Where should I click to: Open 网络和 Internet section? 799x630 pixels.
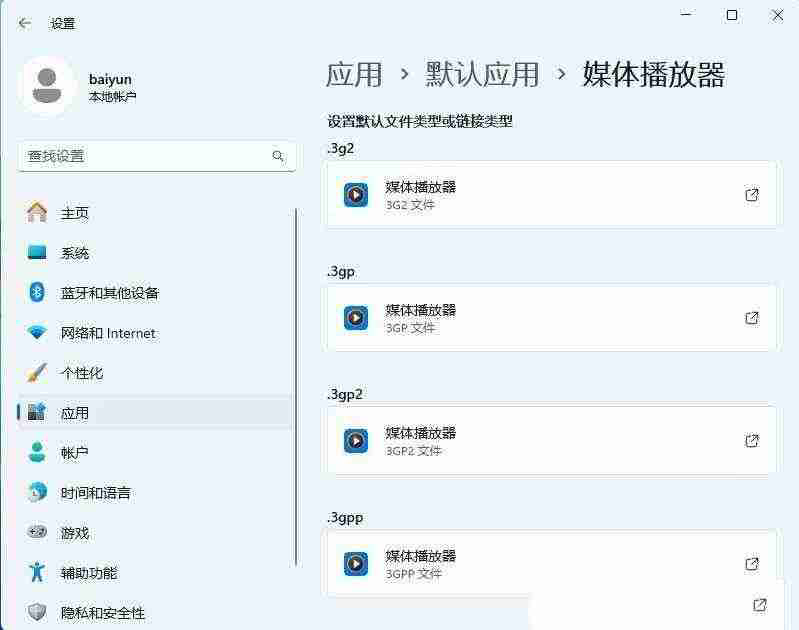point(154,333)
